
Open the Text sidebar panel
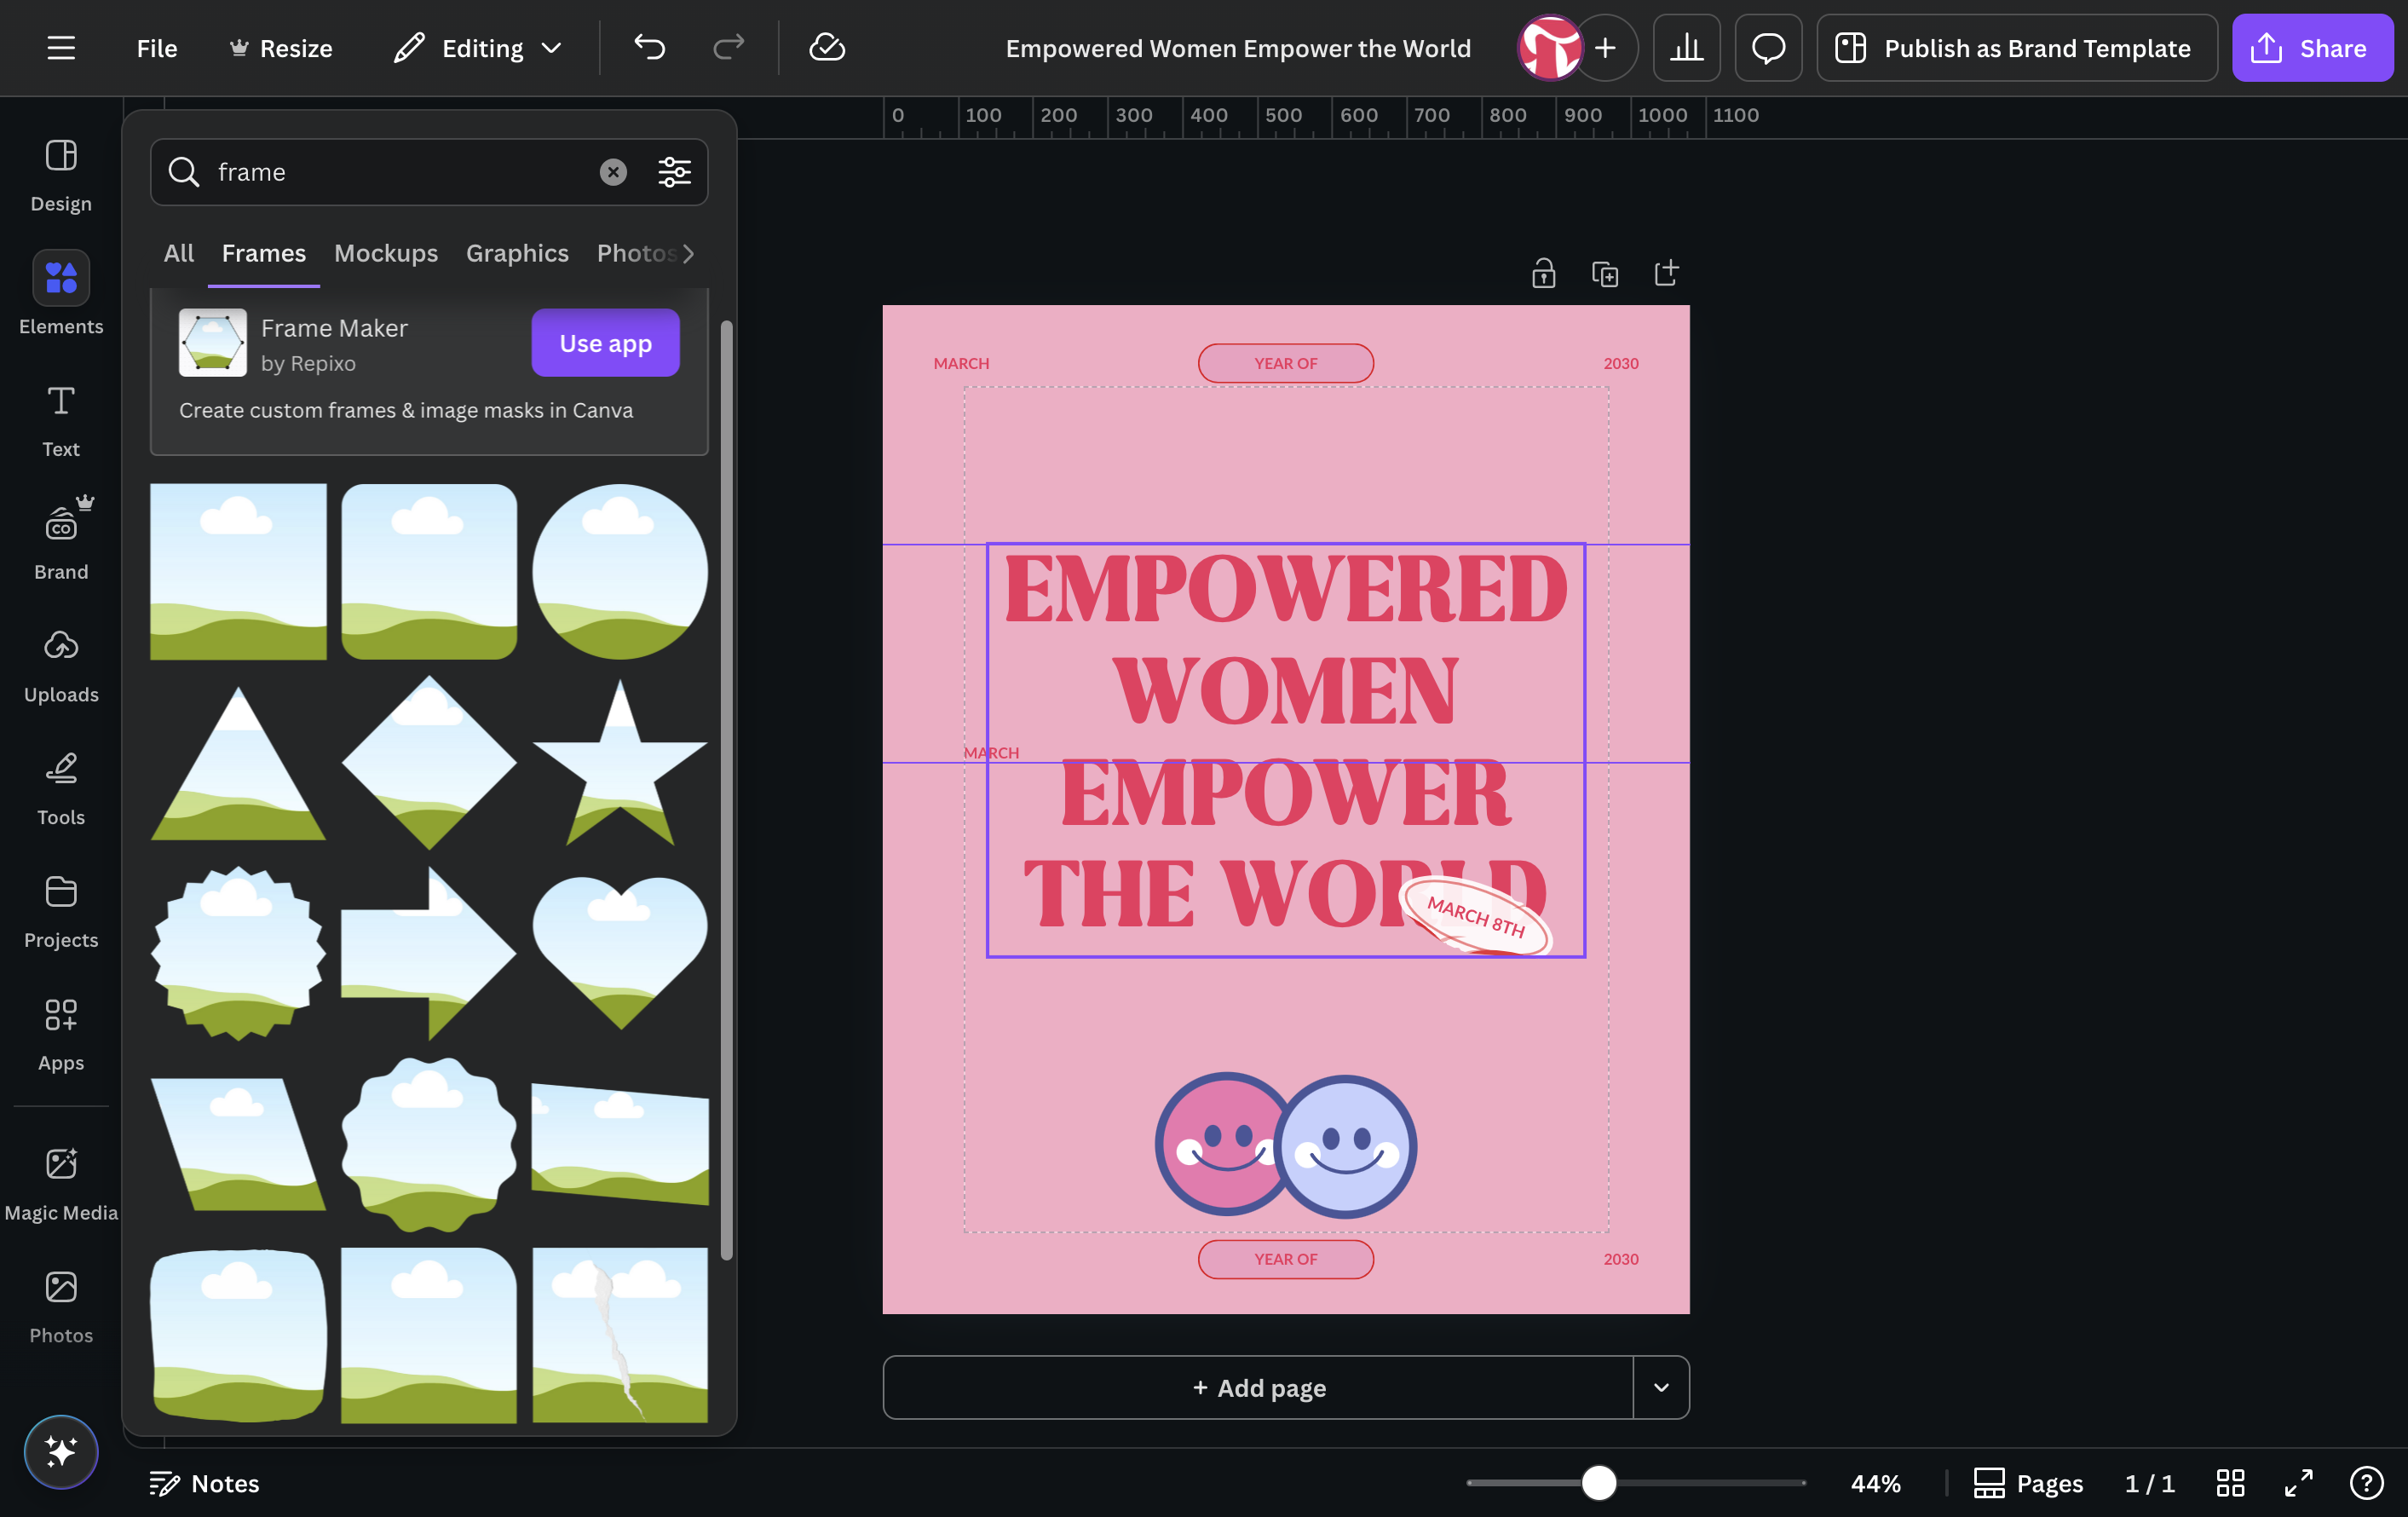pyautogui.click(x=61, y=420)
